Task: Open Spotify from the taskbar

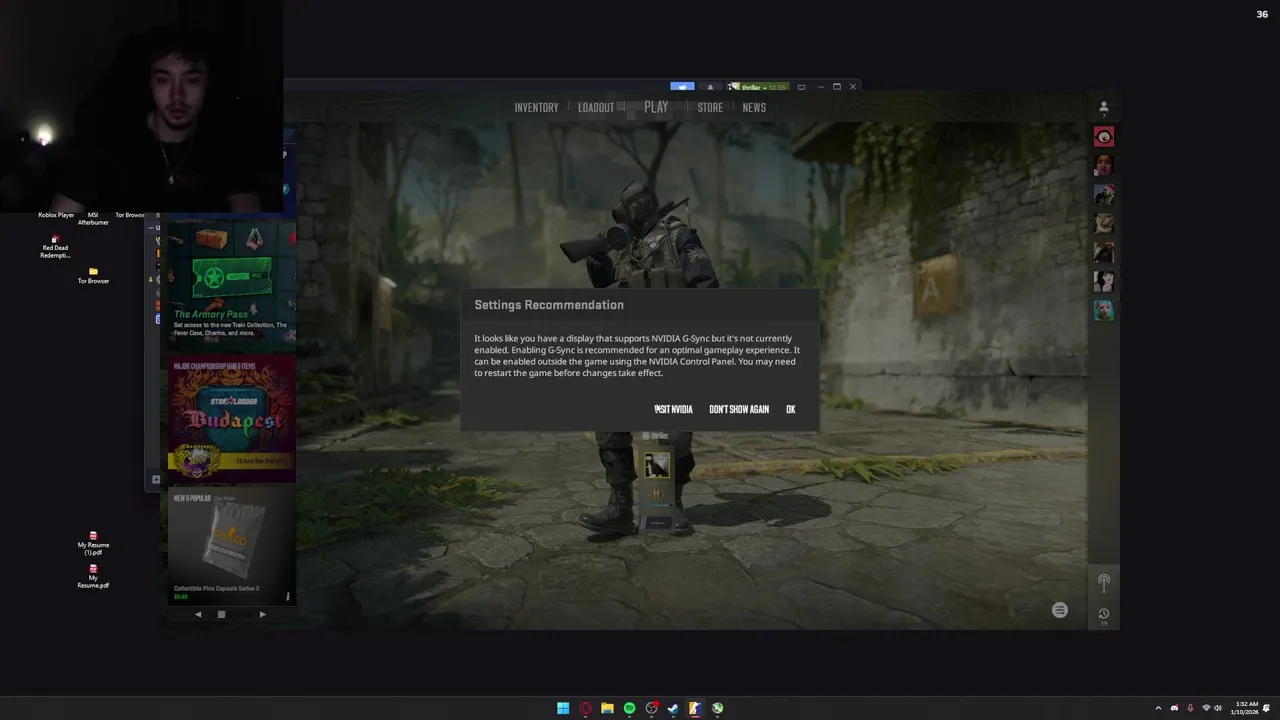Action: pyautogui.click(x=629, y=708)
